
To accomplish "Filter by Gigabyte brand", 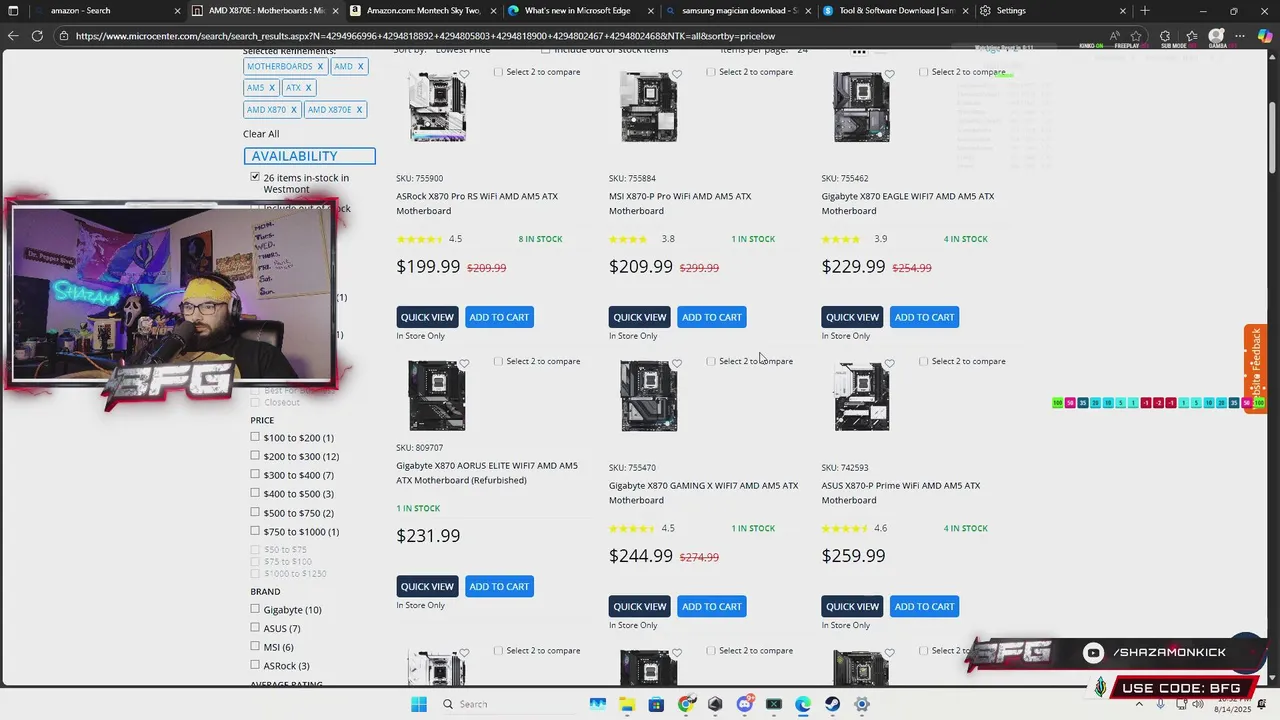I will click(x=255, y=609).
